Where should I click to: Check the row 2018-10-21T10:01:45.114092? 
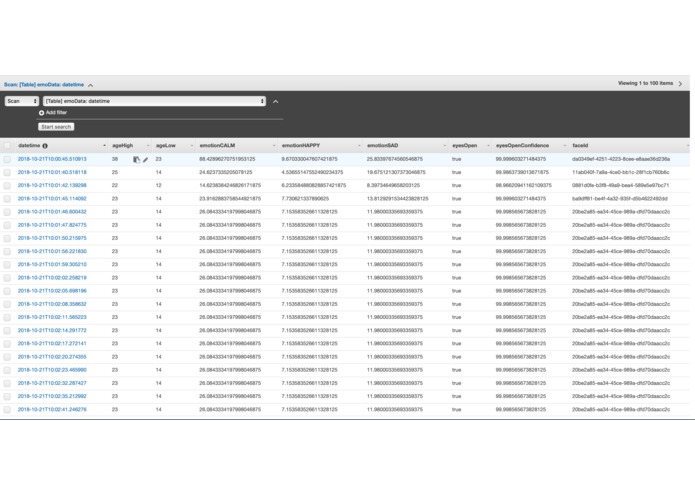tap(7, 199)
